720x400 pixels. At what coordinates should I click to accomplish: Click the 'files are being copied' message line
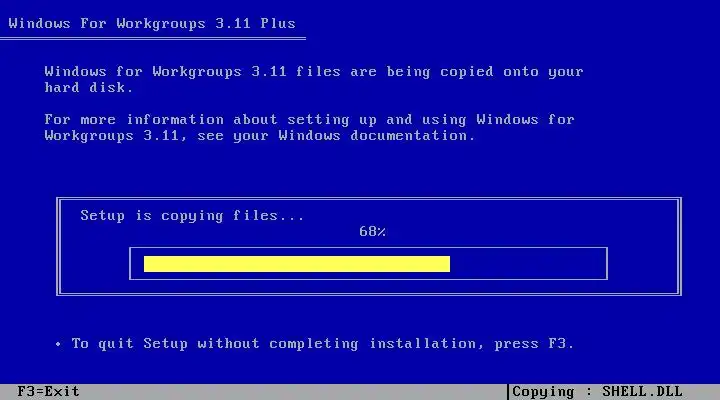(314, 72)
